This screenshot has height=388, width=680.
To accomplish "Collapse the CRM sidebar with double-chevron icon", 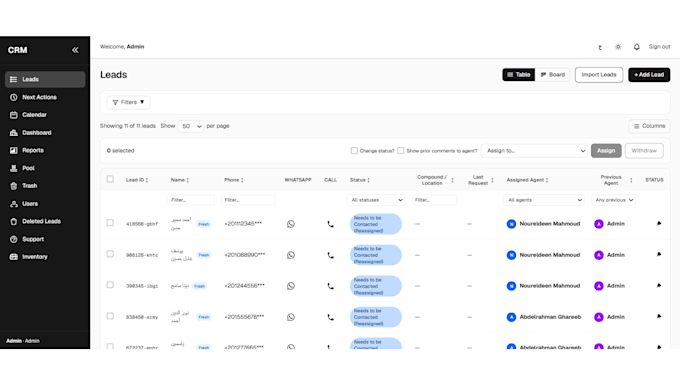I will [75, 50].
